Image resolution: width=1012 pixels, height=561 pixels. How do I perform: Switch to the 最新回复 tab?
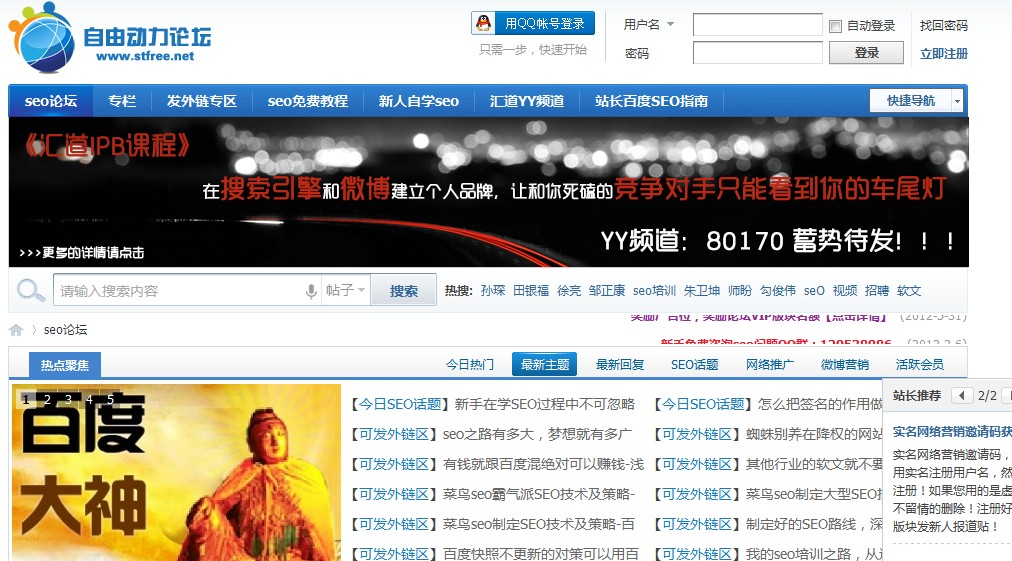620,365
